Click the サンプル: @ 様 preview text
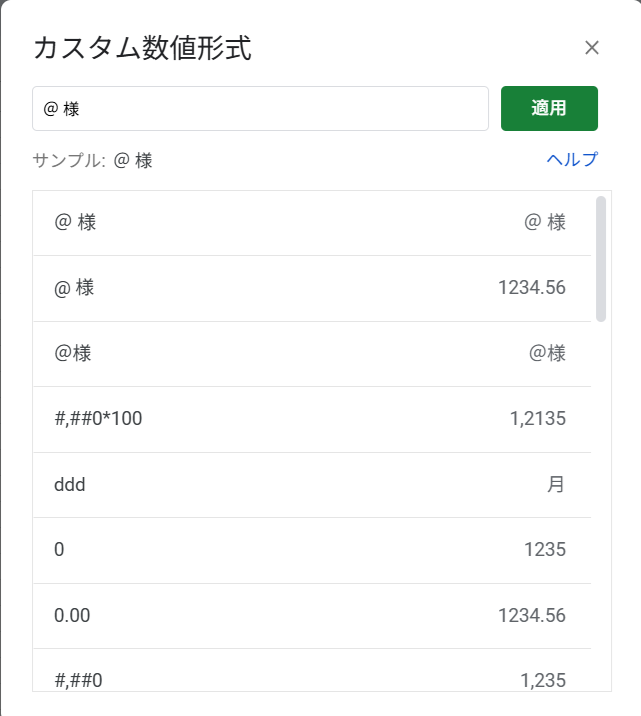Image resolution: width=641 pixels, height=716 pixels. [93, 161]
